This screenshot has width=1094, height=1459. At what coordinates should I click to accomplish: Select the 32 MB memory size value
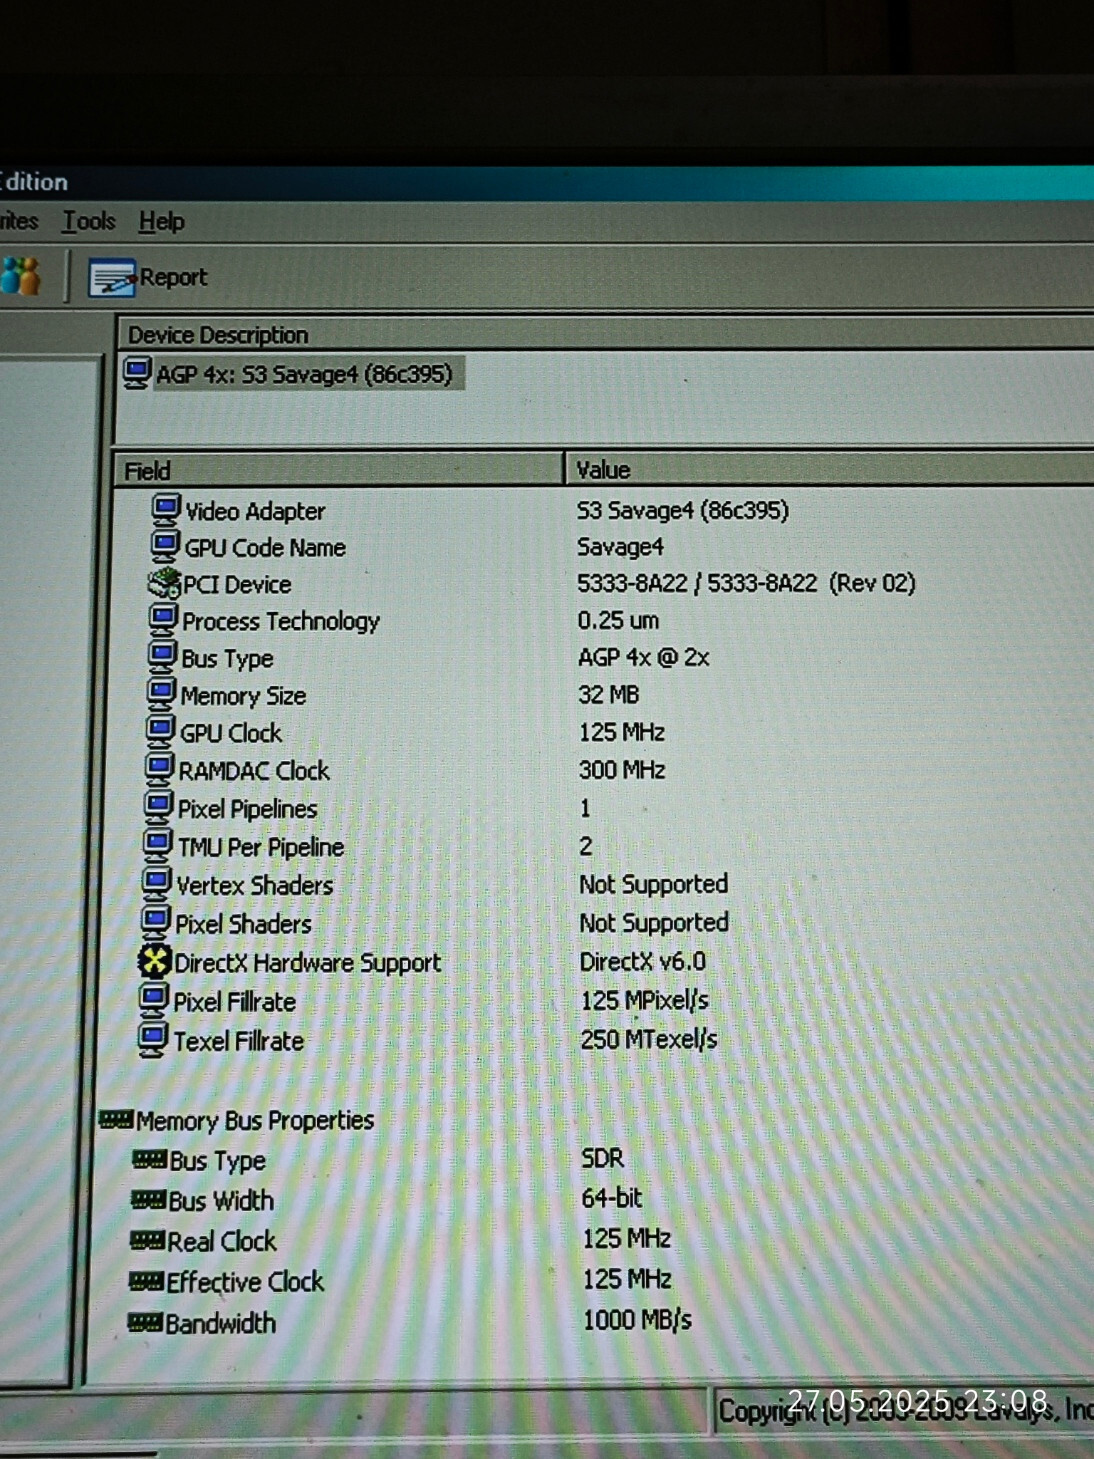(x=608, y=694)
